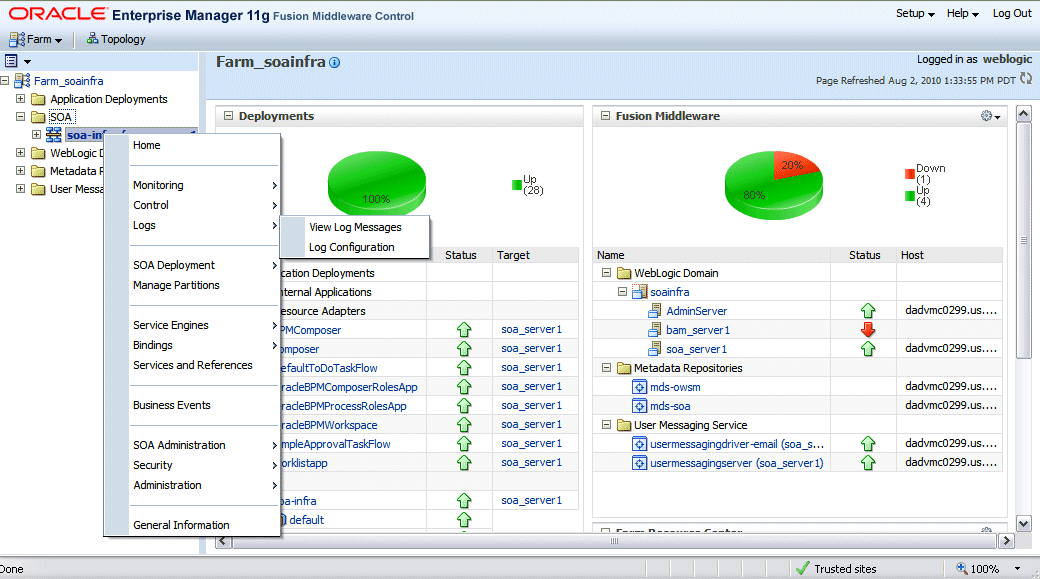The height and width of the screenshot is (579, 1040).
Task: Expand WebLogic Domain folder in navigation tree
Action: (21, 153)
